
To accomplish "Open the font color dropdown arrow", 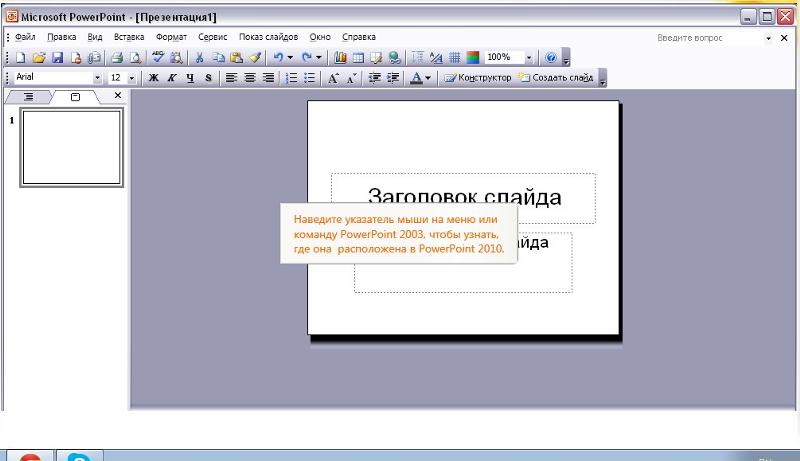I will pos(428,78).
